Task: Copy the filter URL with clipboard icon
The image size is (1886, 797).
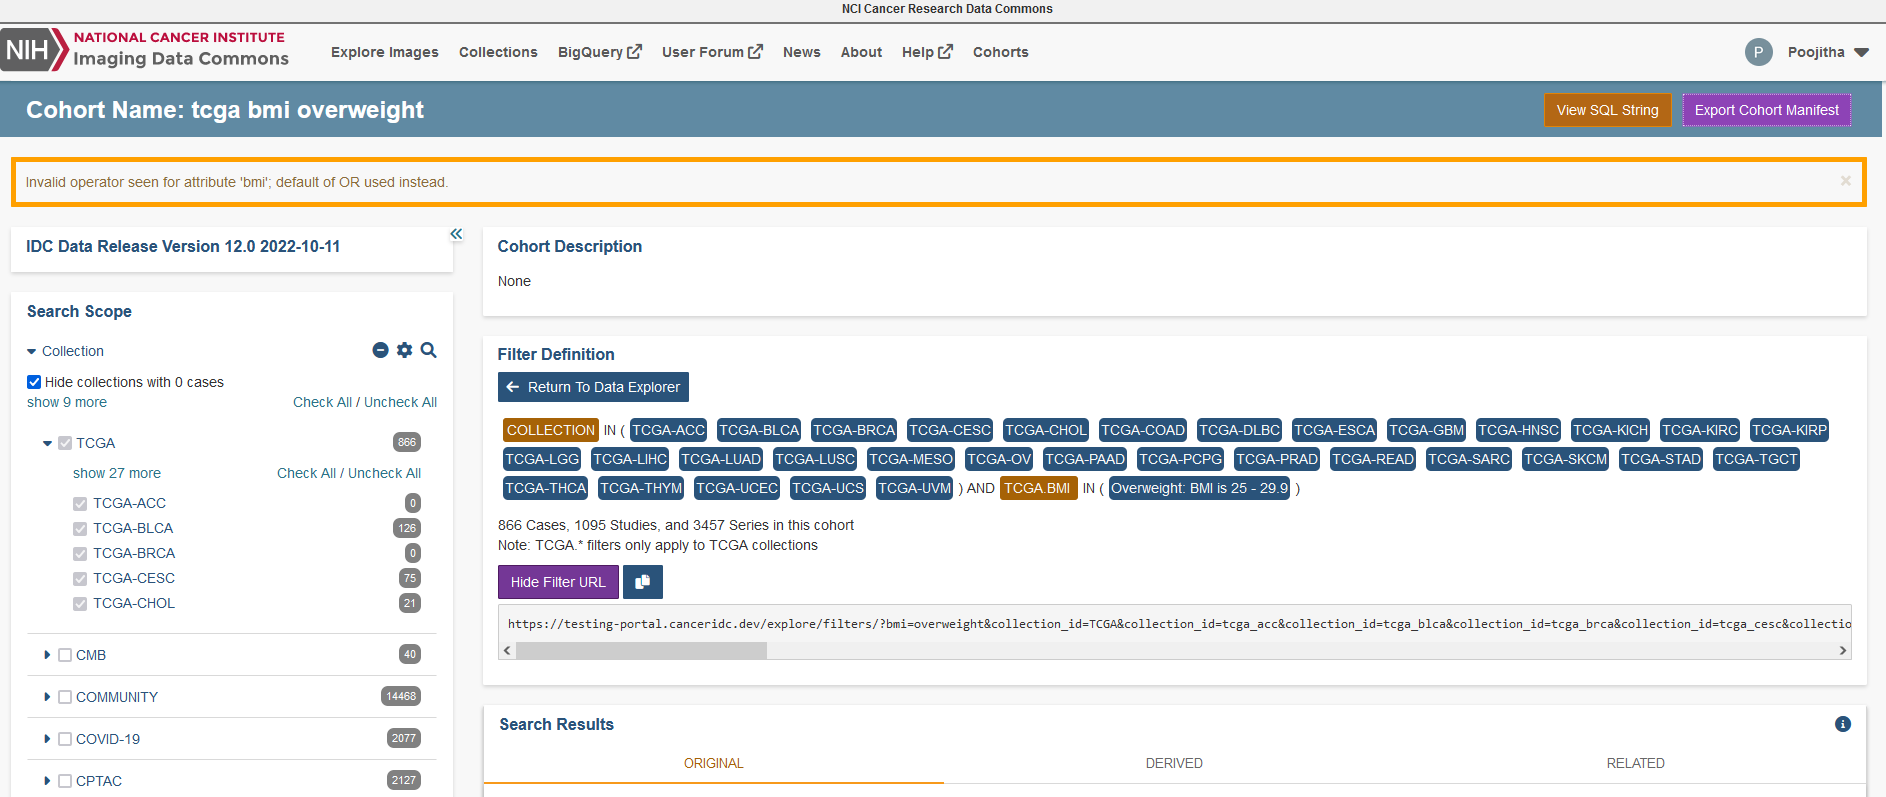Action: [x=643, y=582]
